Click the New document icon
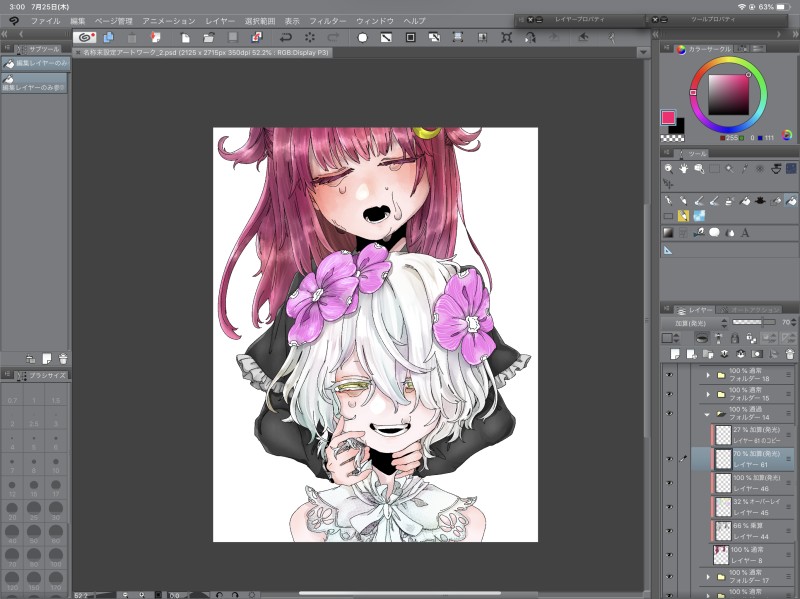800x599 pixels. (x=186, y=37)
